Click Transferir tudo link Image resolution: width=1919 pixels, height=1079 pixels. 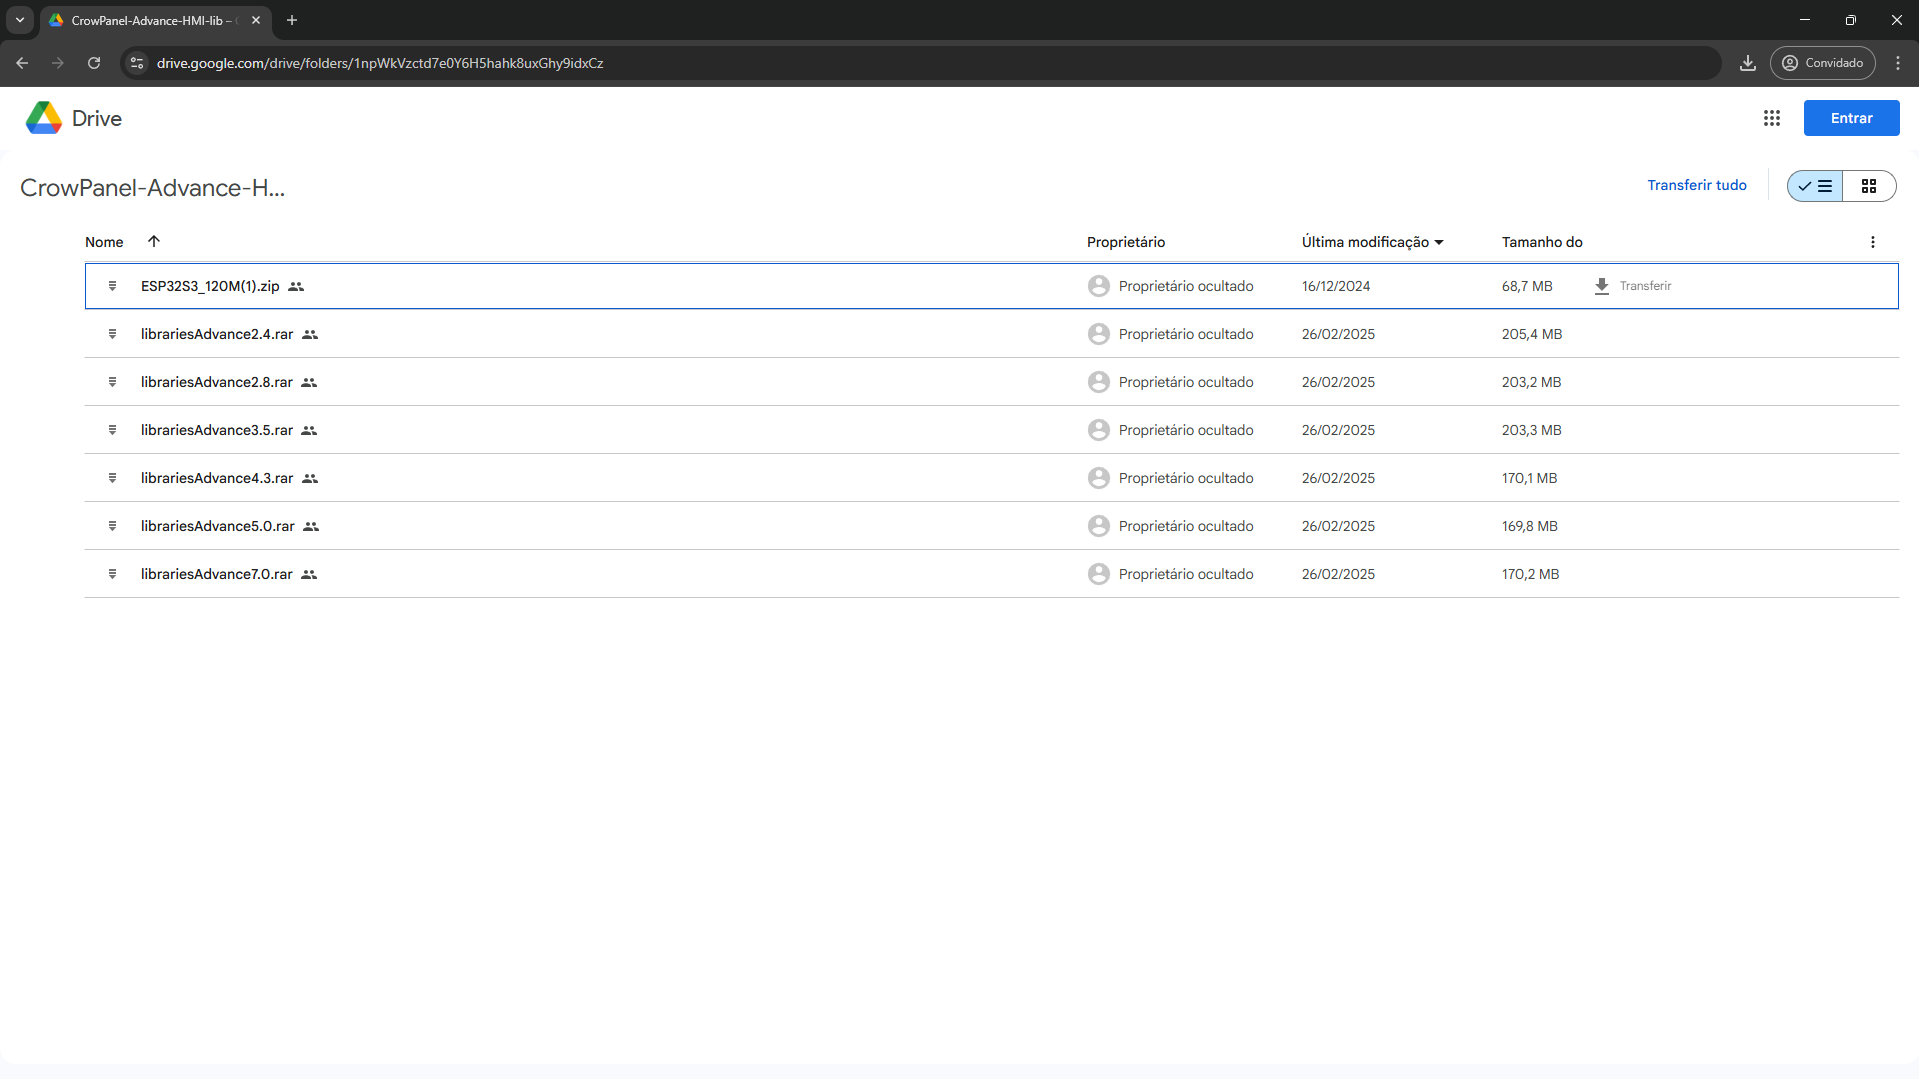coord(1697,185)
